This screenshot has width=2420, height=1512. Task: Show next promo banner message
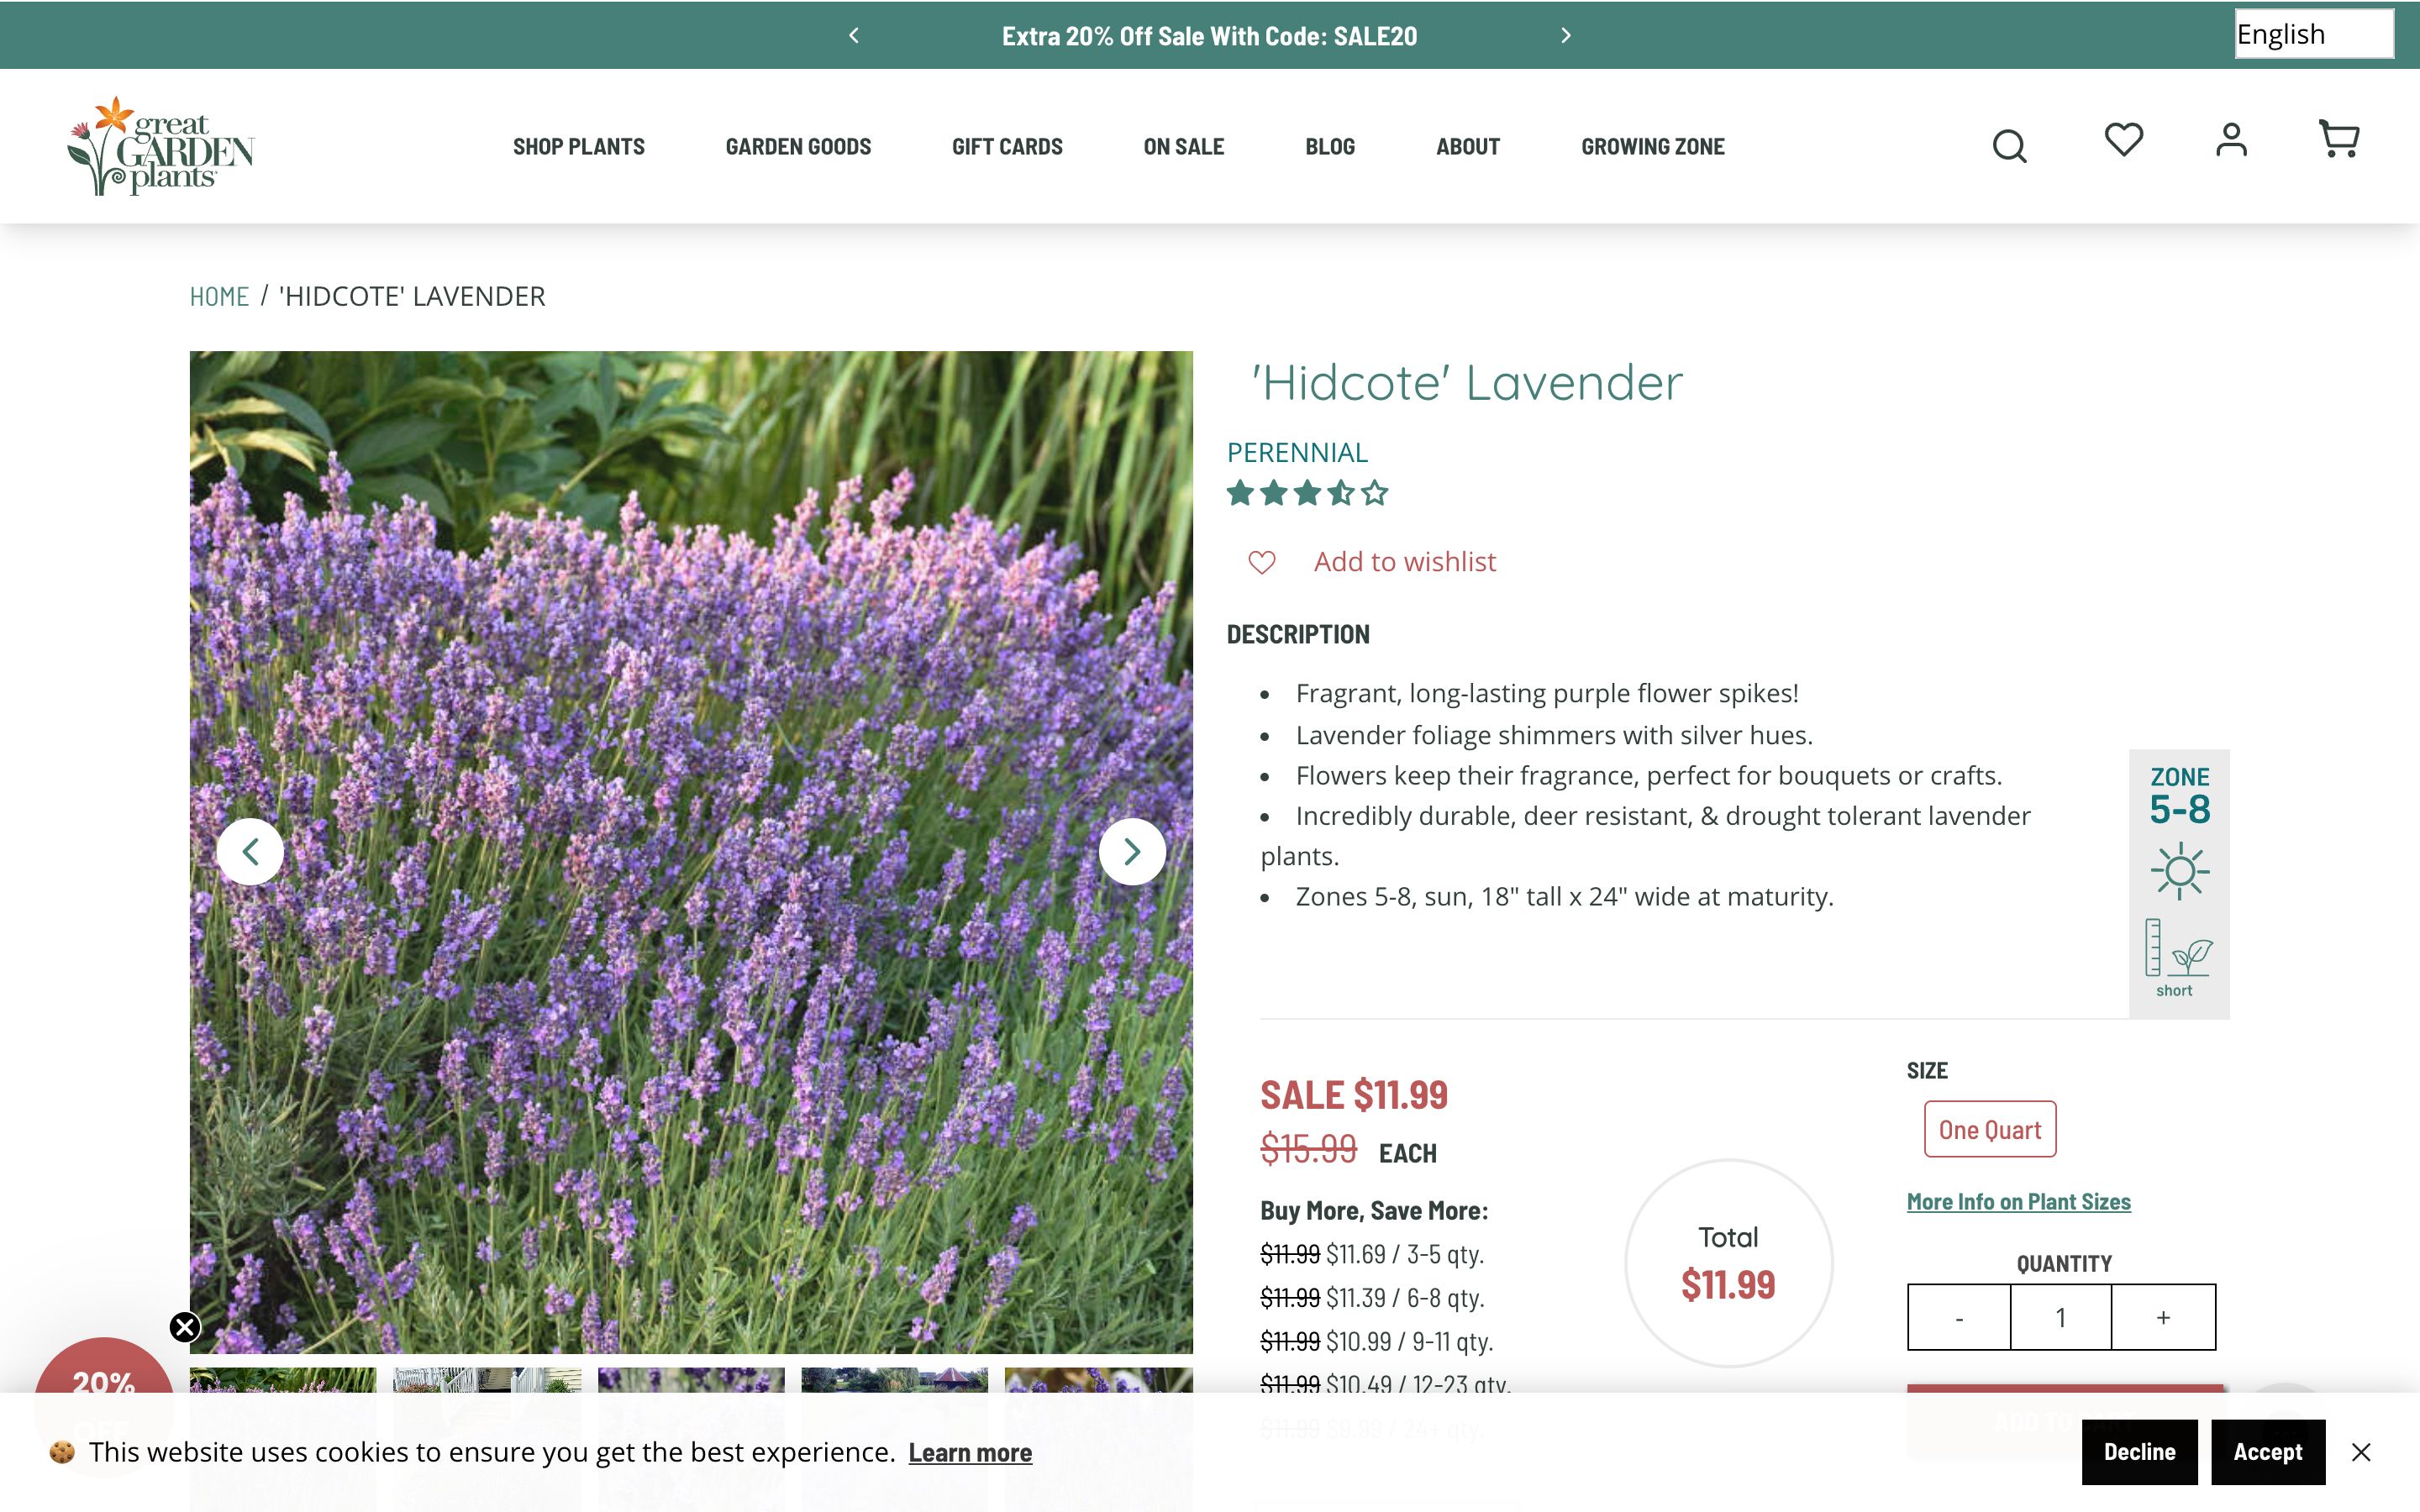pyautogui.click(x=1566, y=36)
